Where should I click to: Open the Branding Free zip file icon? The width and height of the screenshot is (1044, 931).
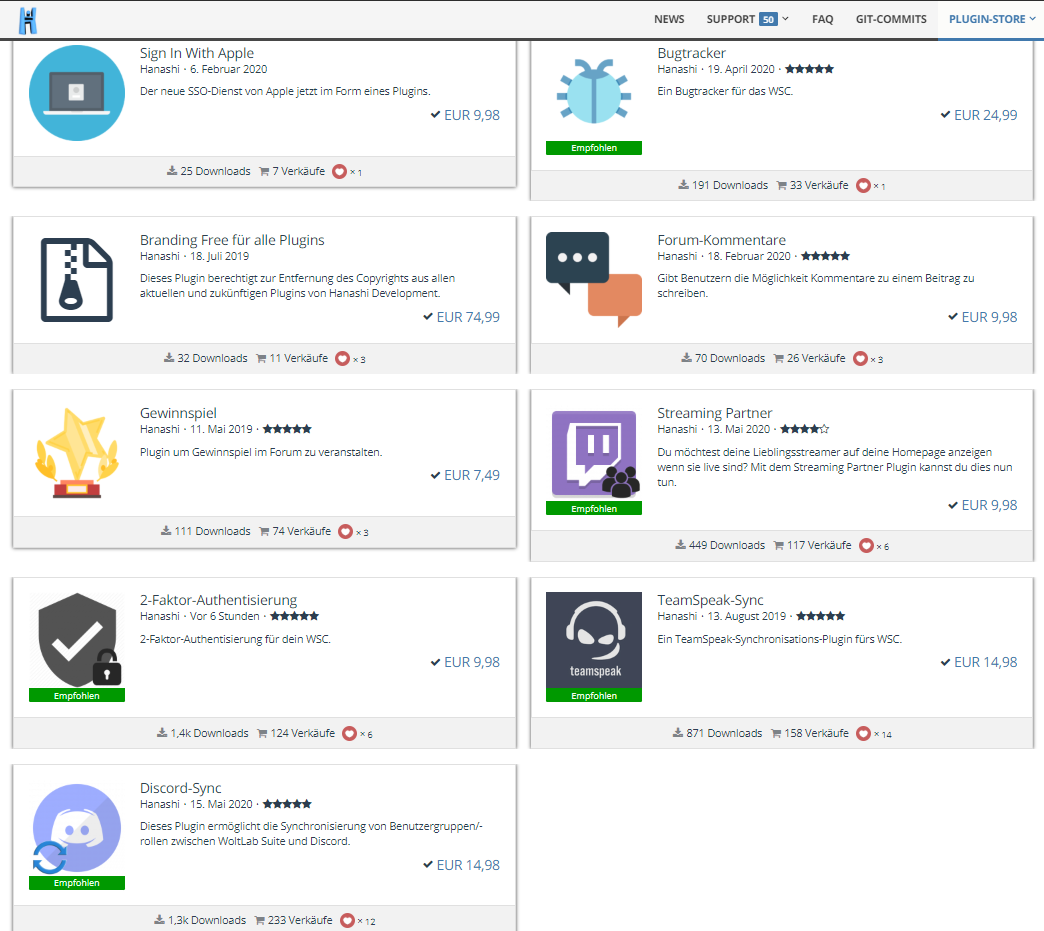coord(76,280)
